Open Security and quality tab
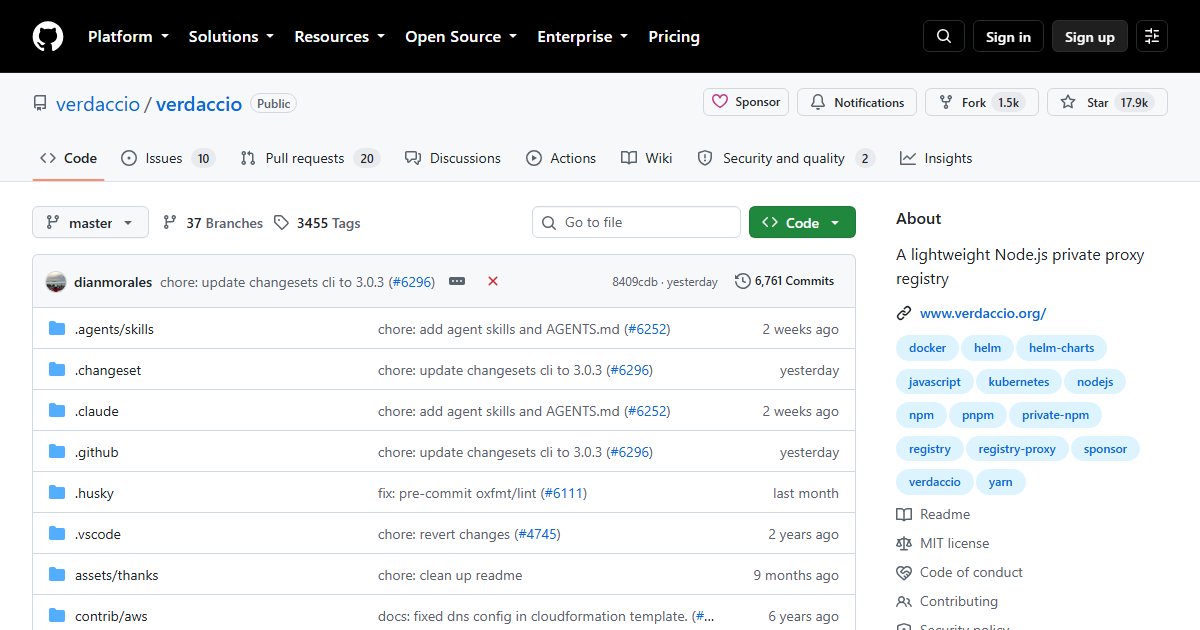This screenshot has width=1200, height=630. pos(785,158)
